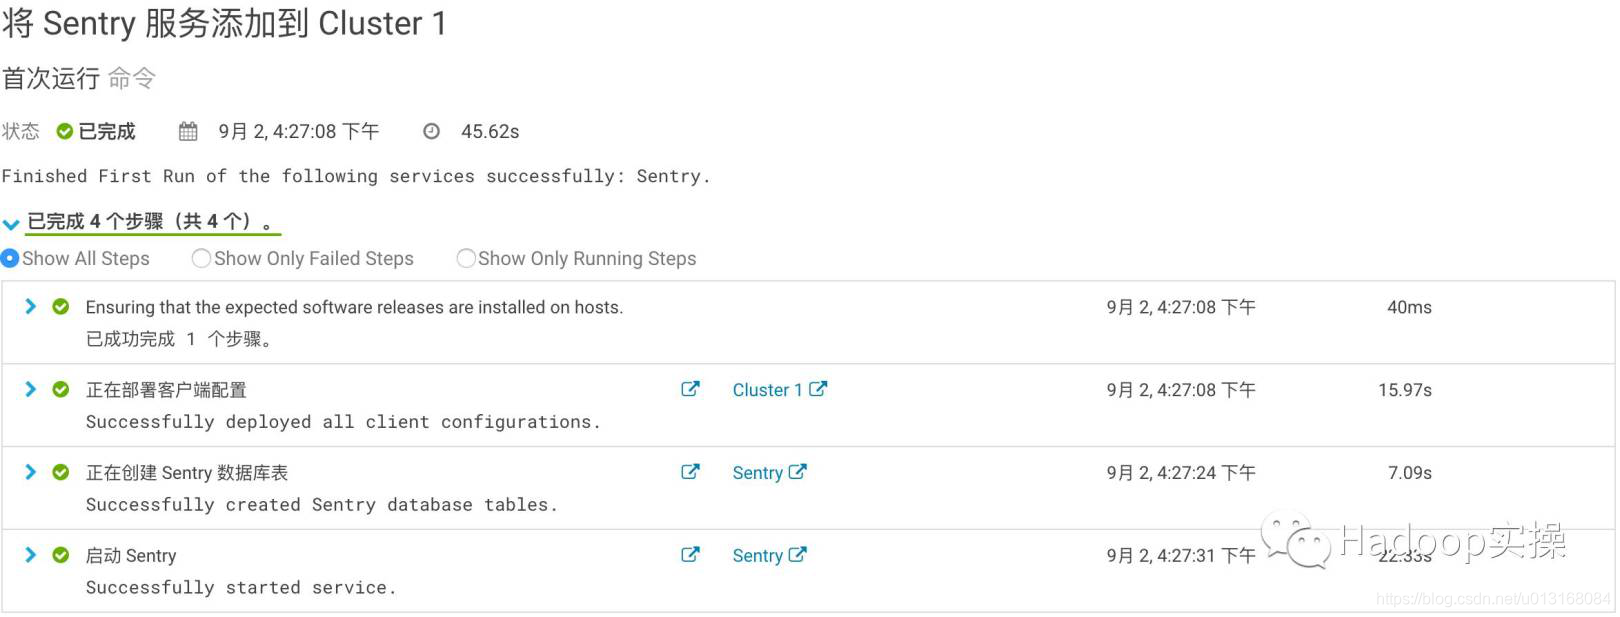Select Show Only Failed Steps option
This screenshot has width=1620, height=617.
tap(201, 258)
